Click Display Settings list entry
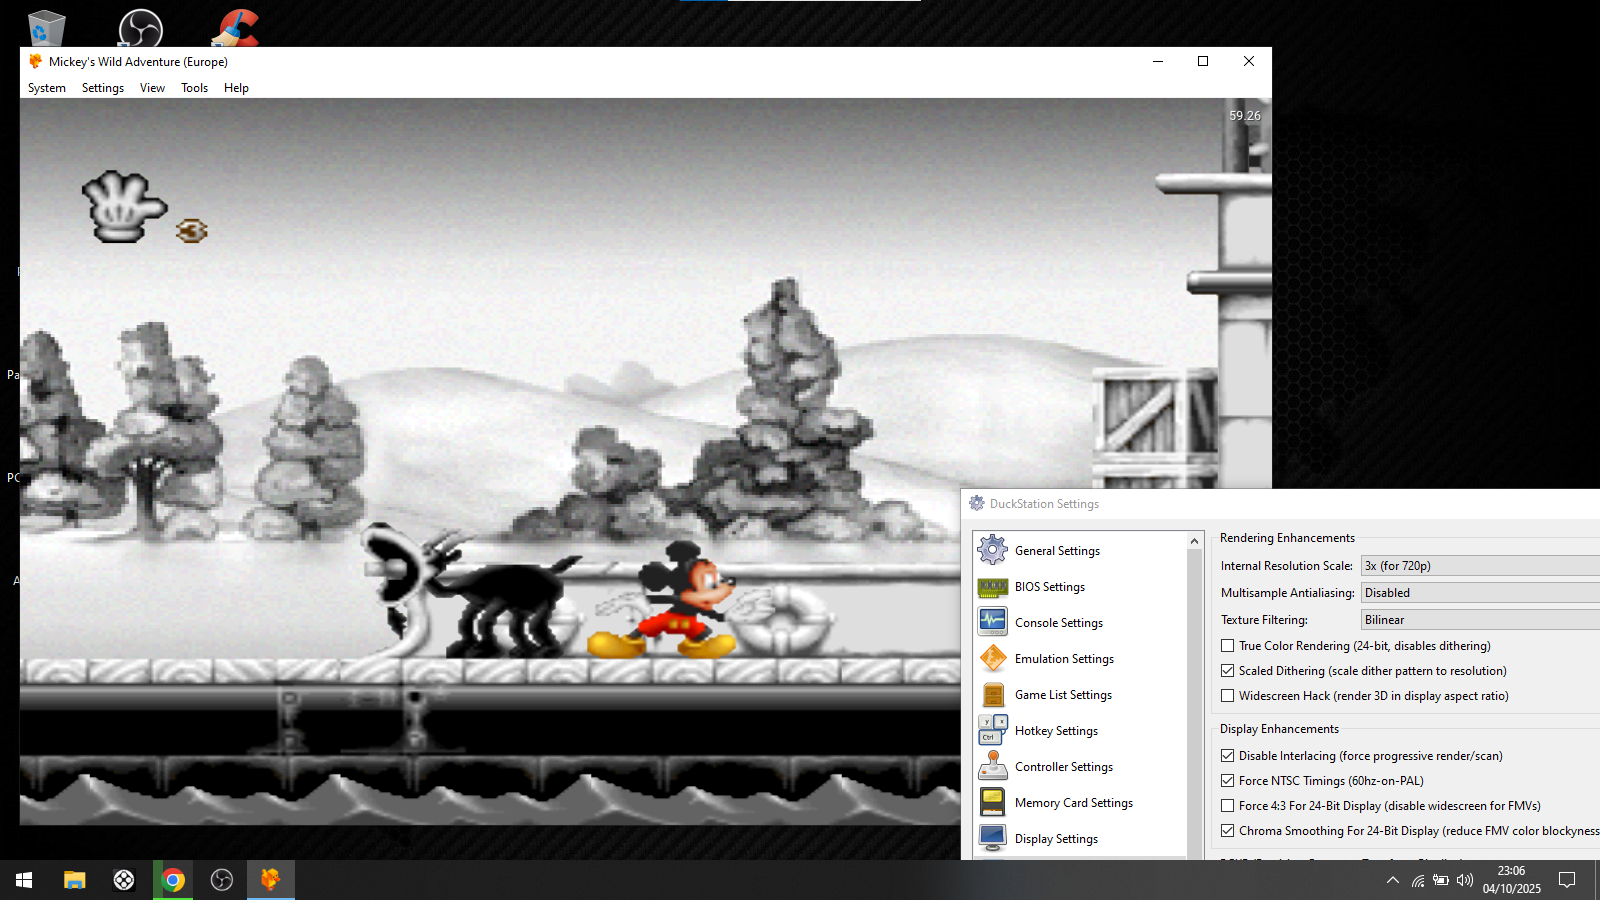The width and height of the screenshot is (1600, 900). click(x=1056, y=839)
